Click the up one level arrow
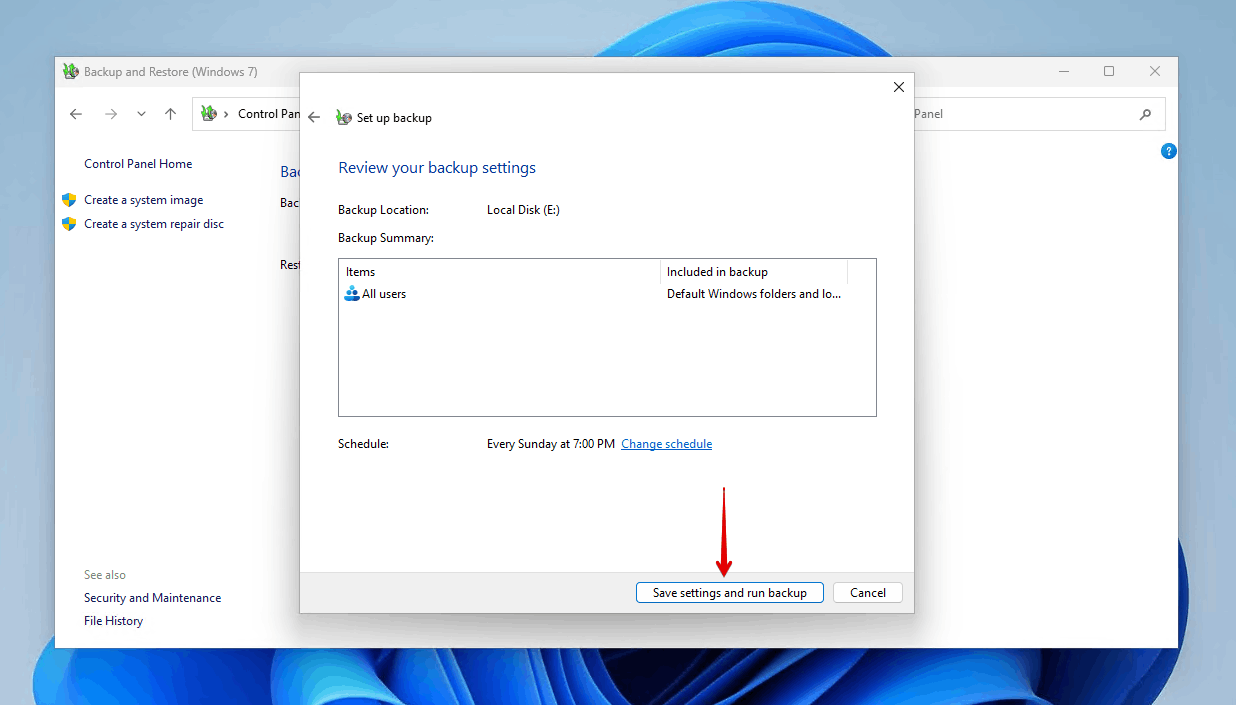The image size is (1236, 705). click(170, 113)
